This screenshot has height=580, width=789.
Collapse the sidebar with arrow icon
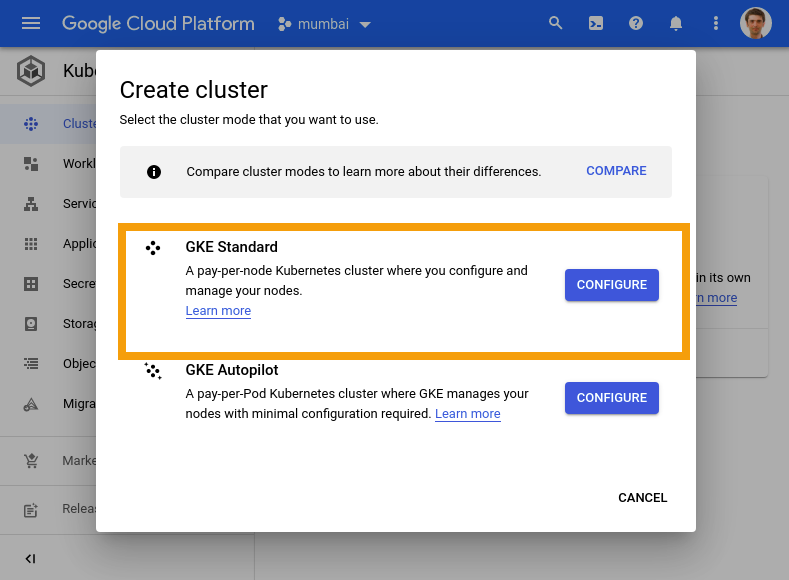pyautogui.click(x=30, y=558)
